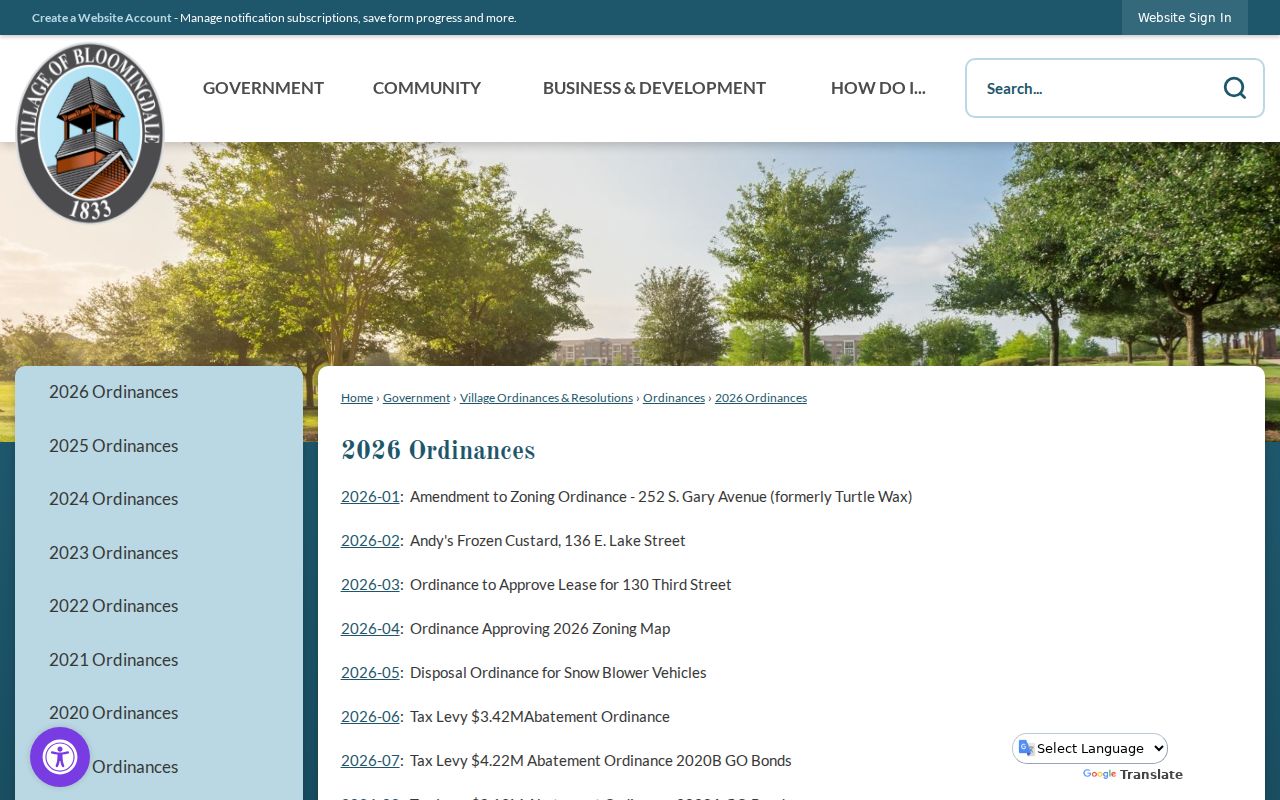Click "Ordinance to Approve Lease for 130 Third Street"
Screen dimensions: 1280x800
pos(571,585)
